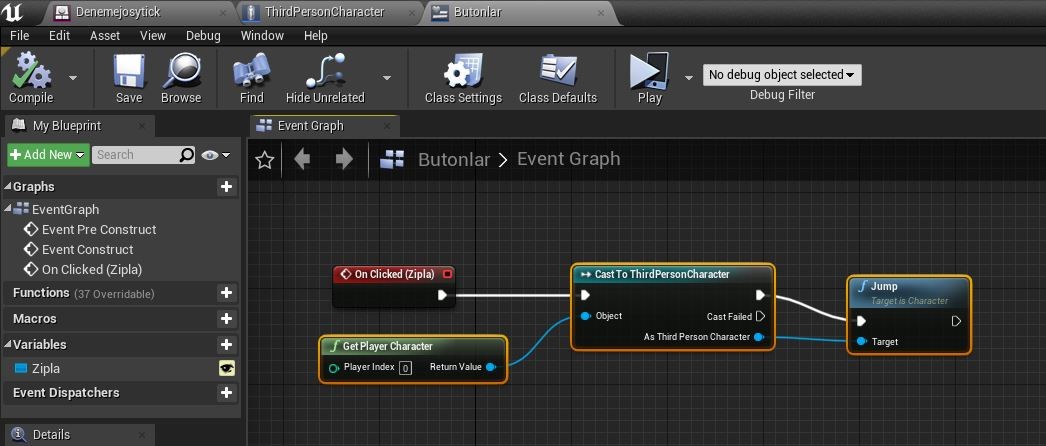Close the Butonlar tab

(x=601, y=12)
